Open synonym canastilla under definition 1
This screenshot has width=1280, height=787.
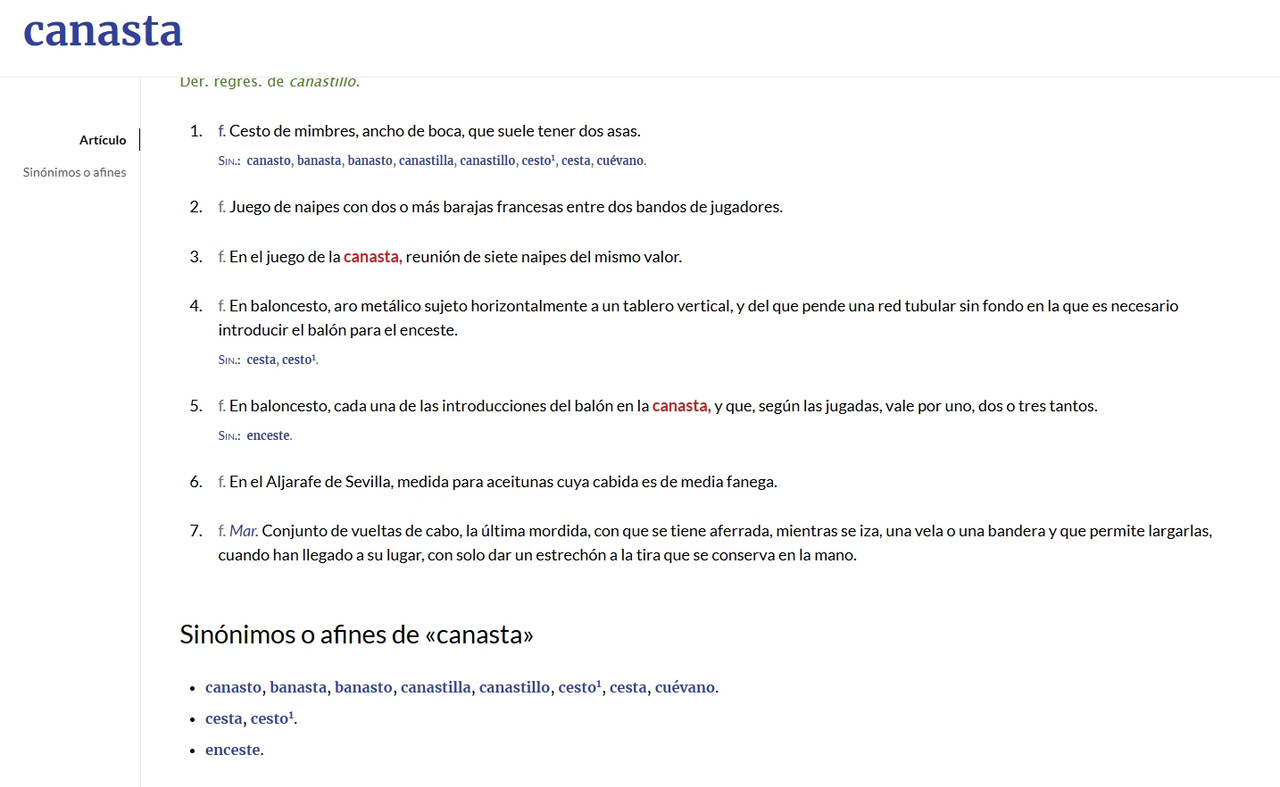point(426,160)
